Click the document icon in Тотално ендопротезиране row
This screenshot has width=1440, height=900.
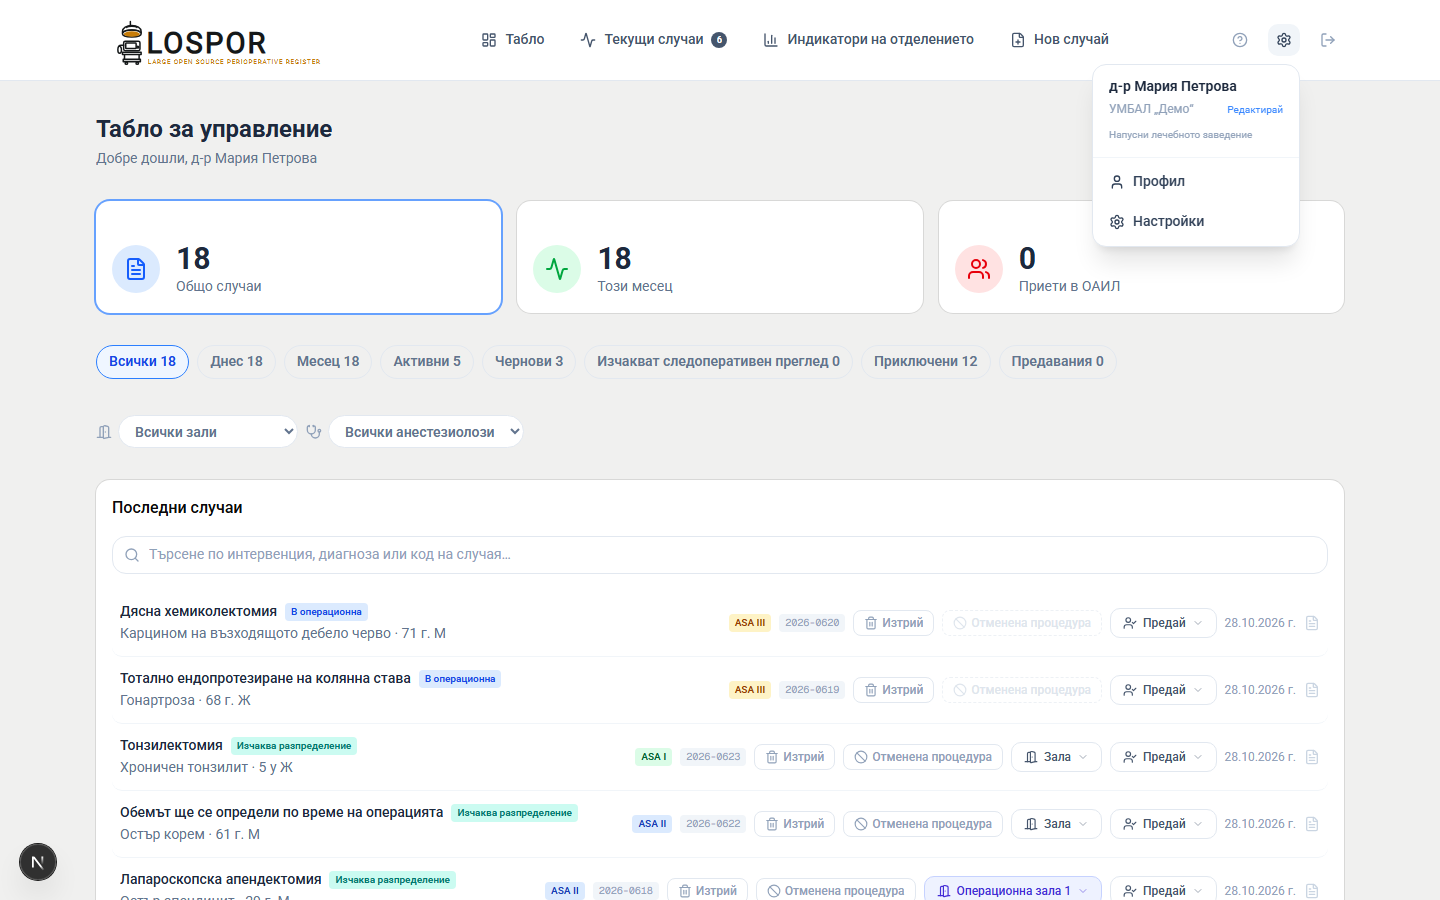pyautogui.click(x=1312, y=690)
